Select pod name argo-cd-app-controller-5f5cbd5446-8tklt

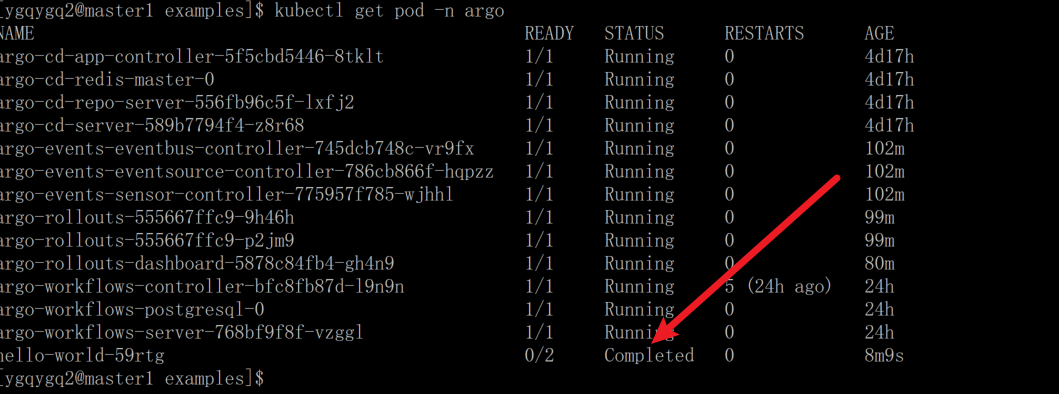click(x=192, y=57)
